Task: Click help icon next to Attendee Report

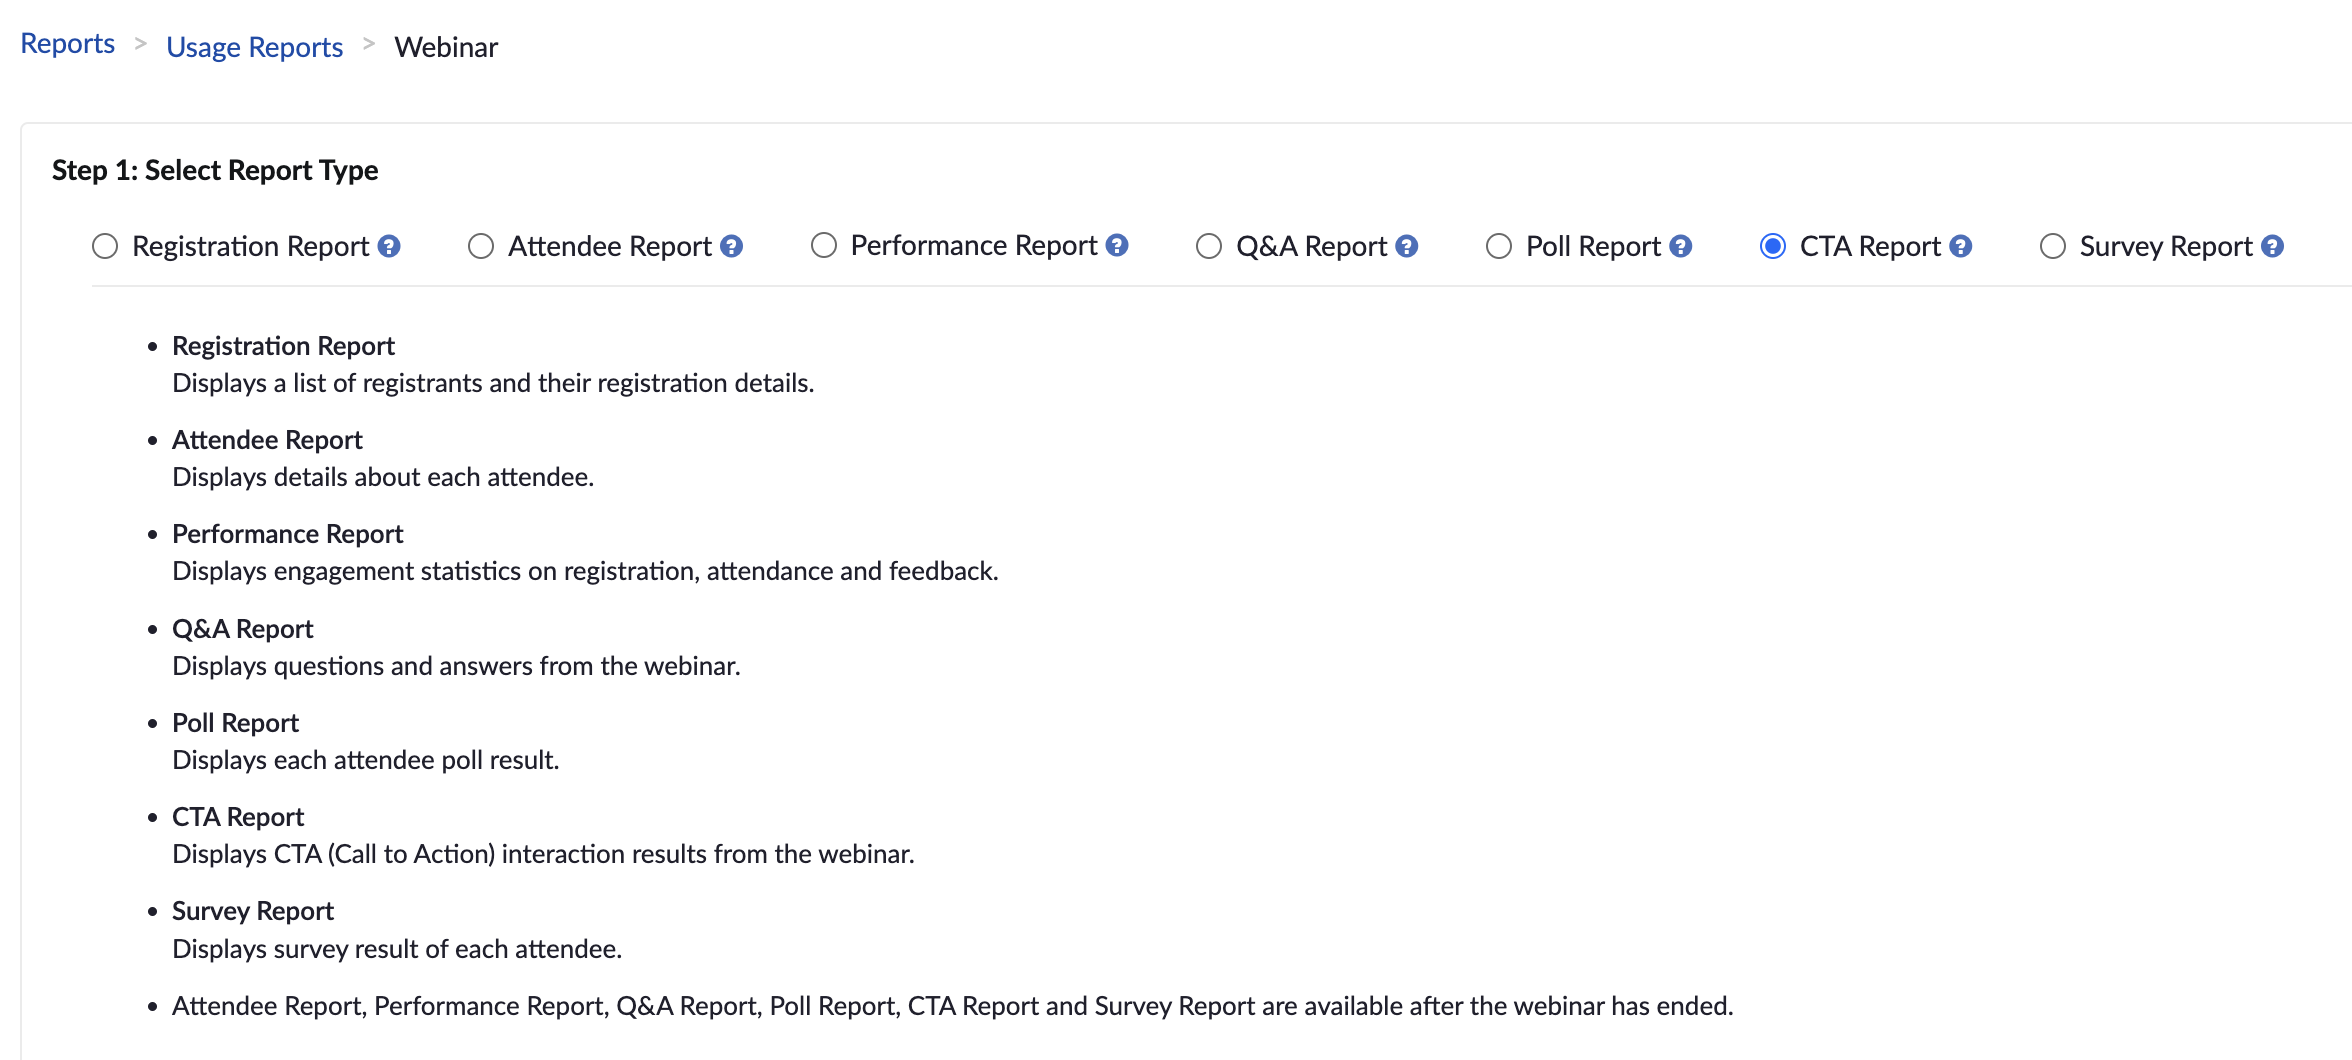Action: coord(731,246)
